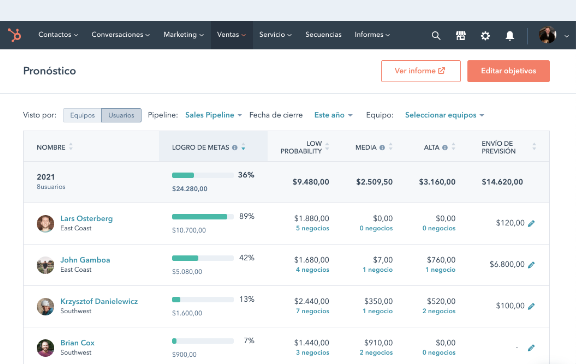Viewport: 576px width, 364px height.
Task: Open Brian Cox's 2 negocios link
Action: pyautogui.click(x=376, y=353)
